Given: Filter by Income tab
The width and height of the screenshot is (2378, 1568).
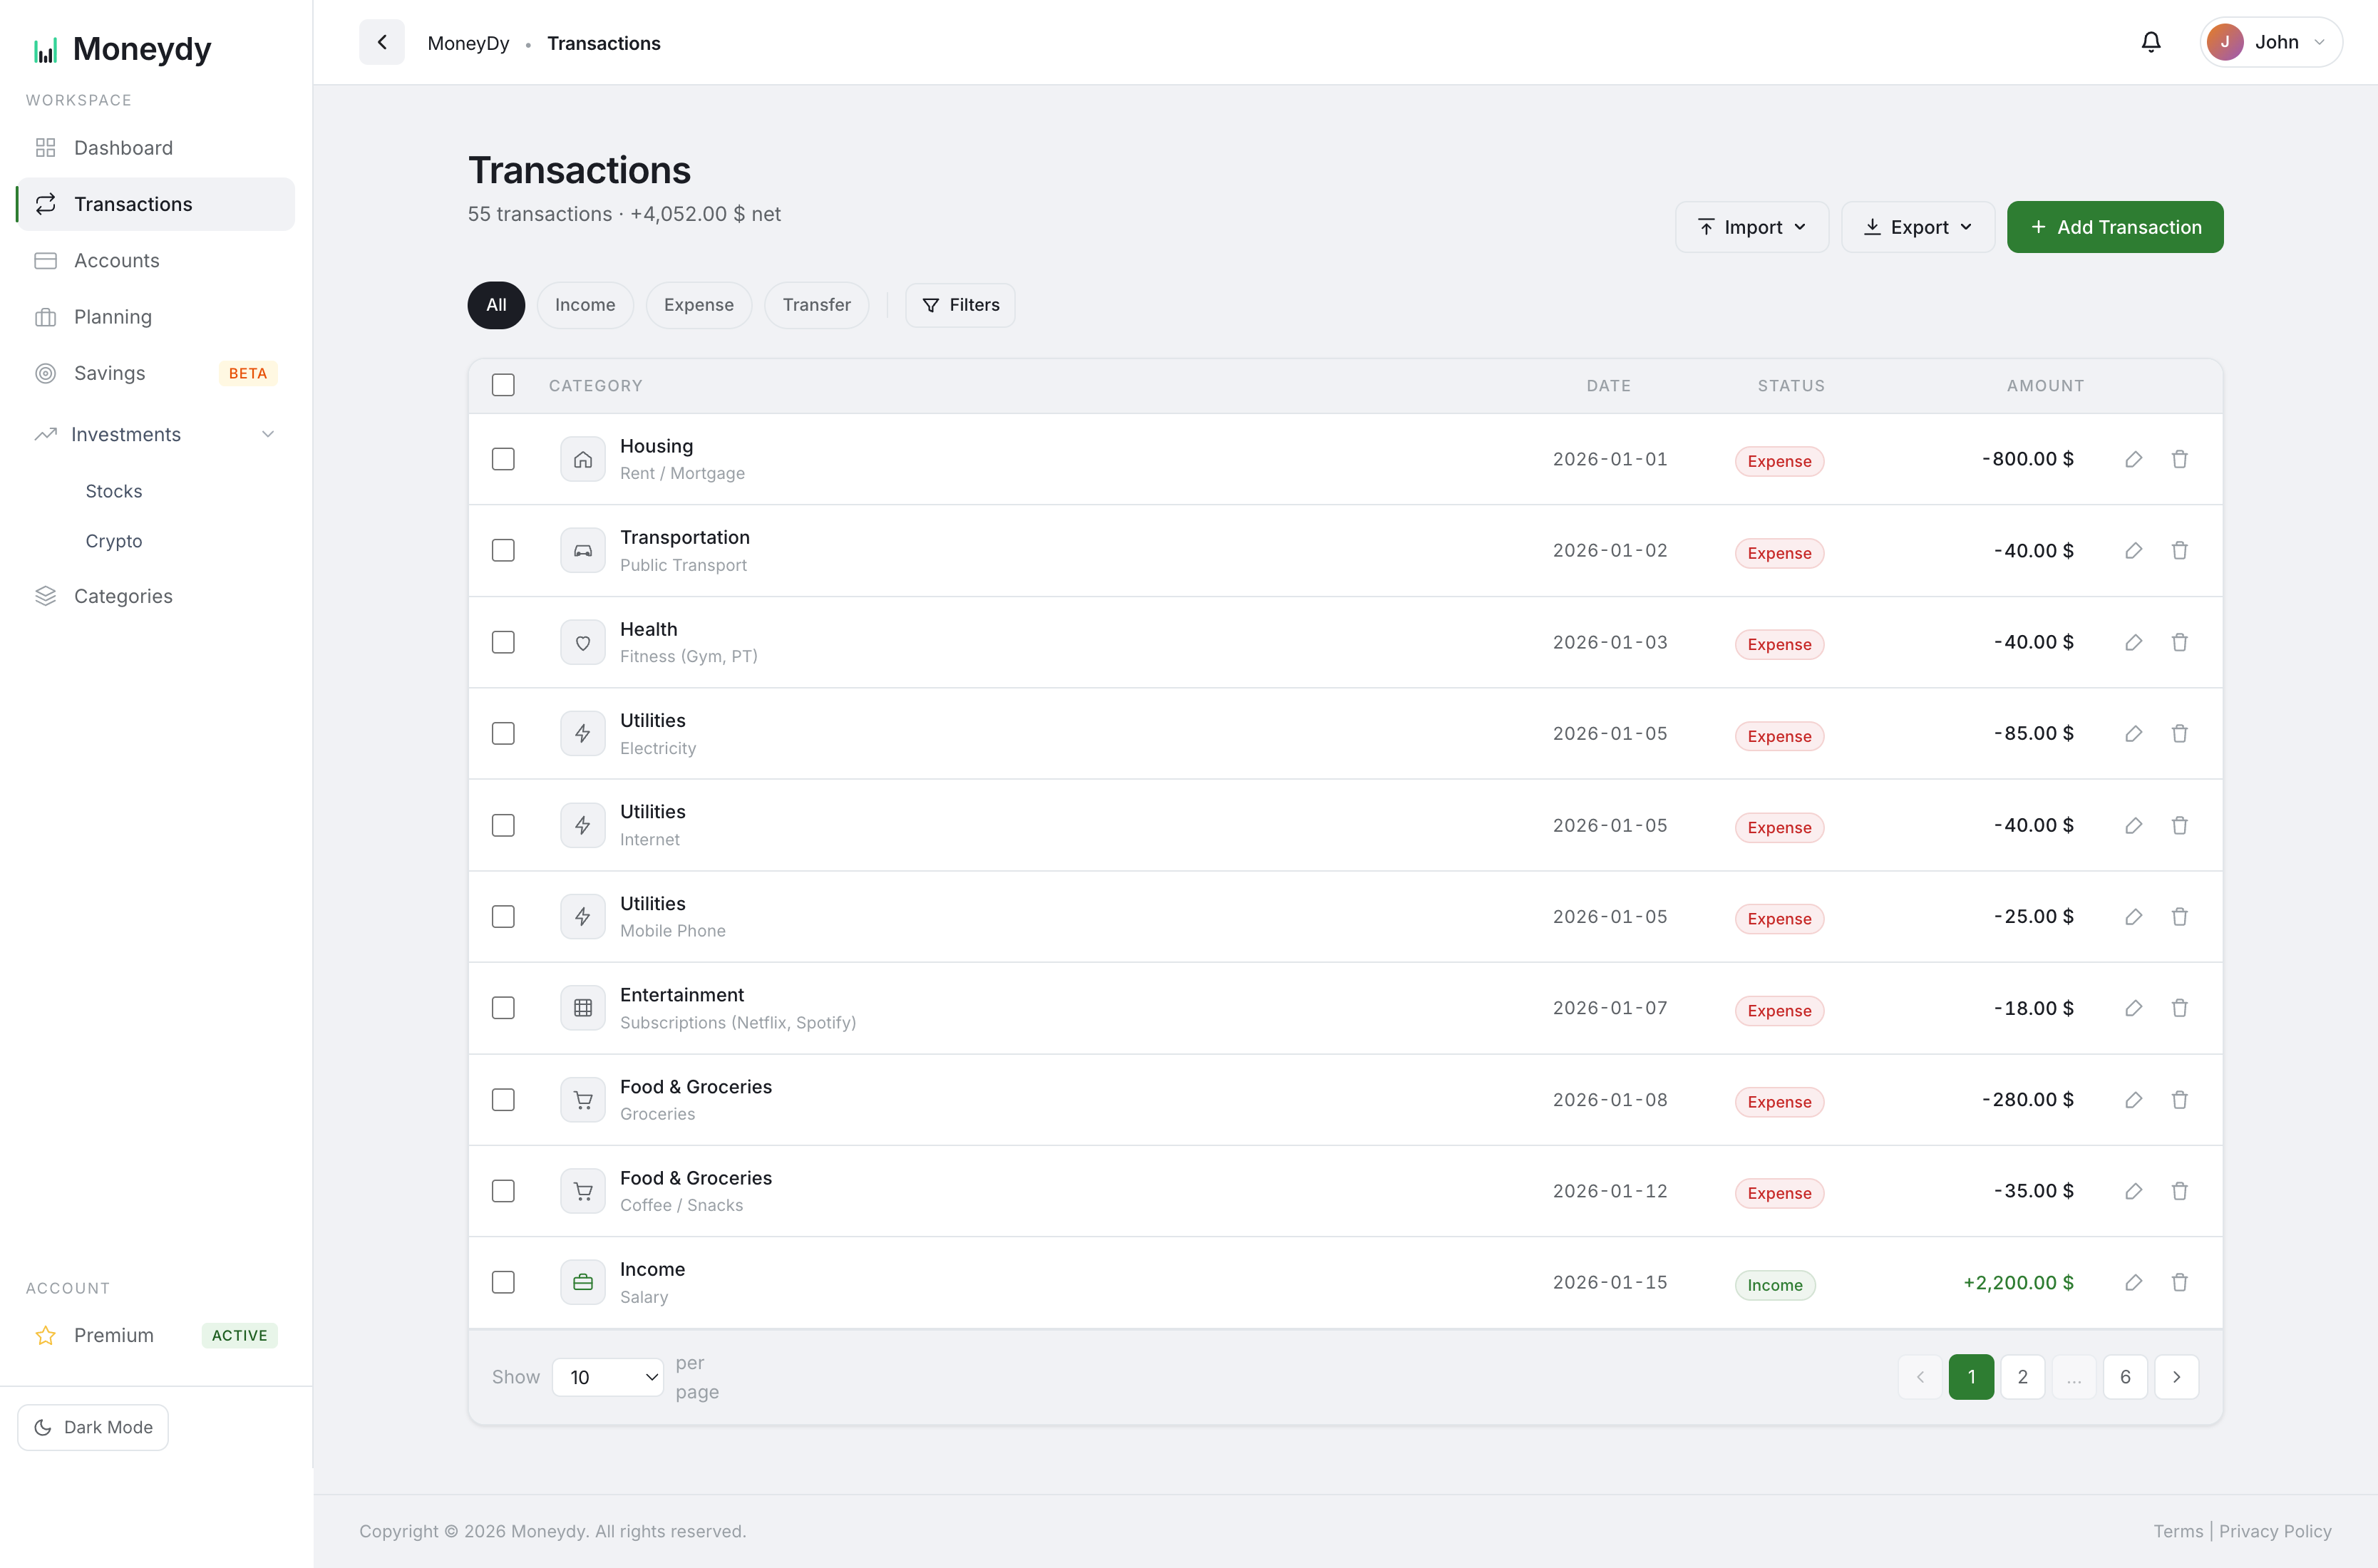Looking at the screenshot, I should tap(585, 305).
